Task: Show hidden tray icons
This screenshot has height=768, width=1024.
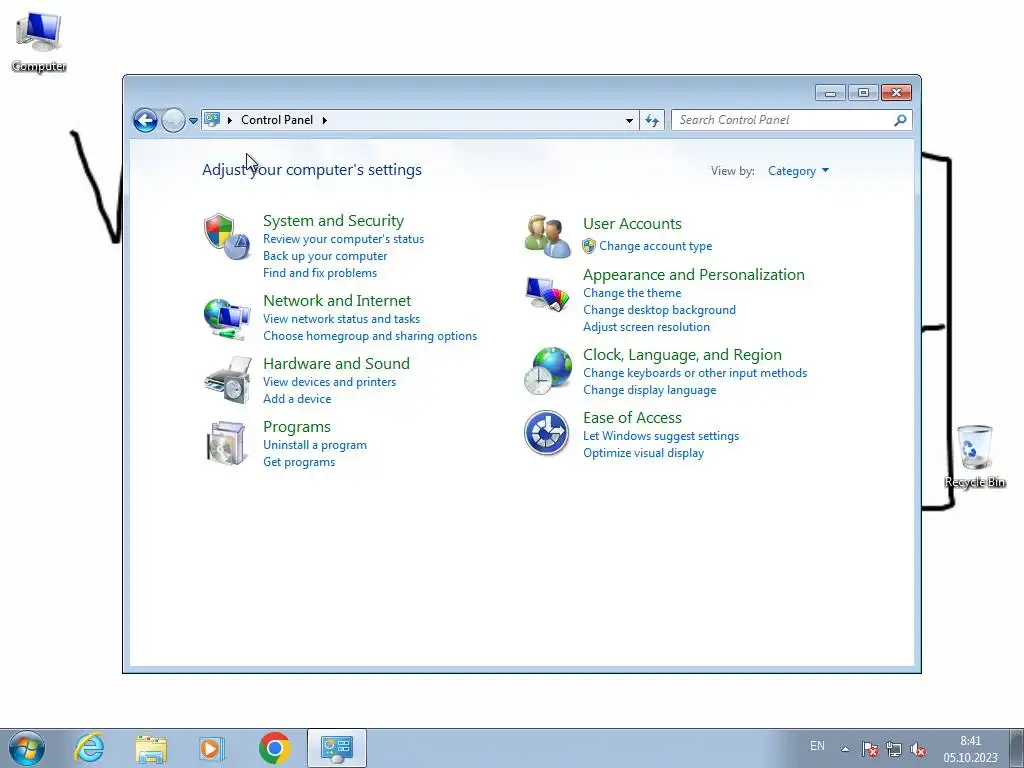Action: pyautogui.click(x=845, y=749)
